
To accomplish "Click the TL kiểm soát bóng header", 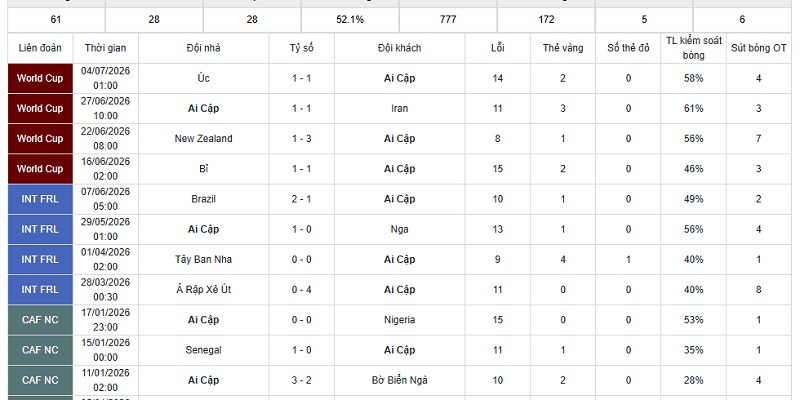I will [694, 48].
